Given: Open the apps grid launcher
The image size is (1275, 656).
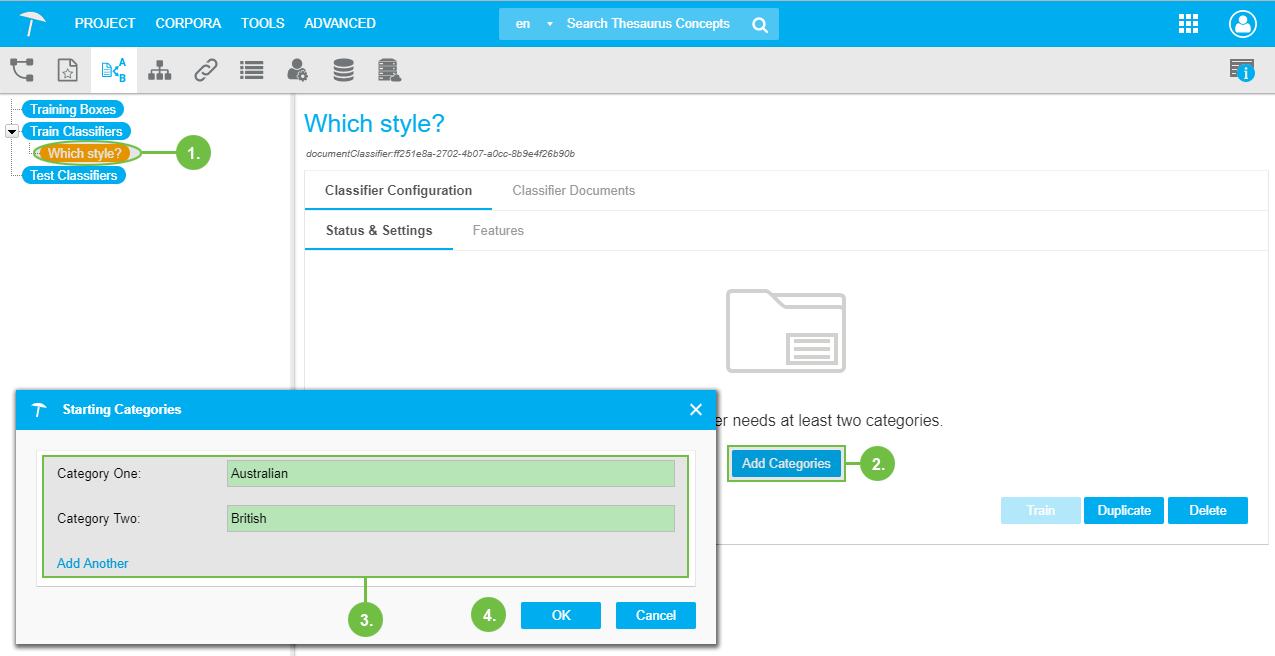Looking at the screenshot, I should [x=1188, y=24].
